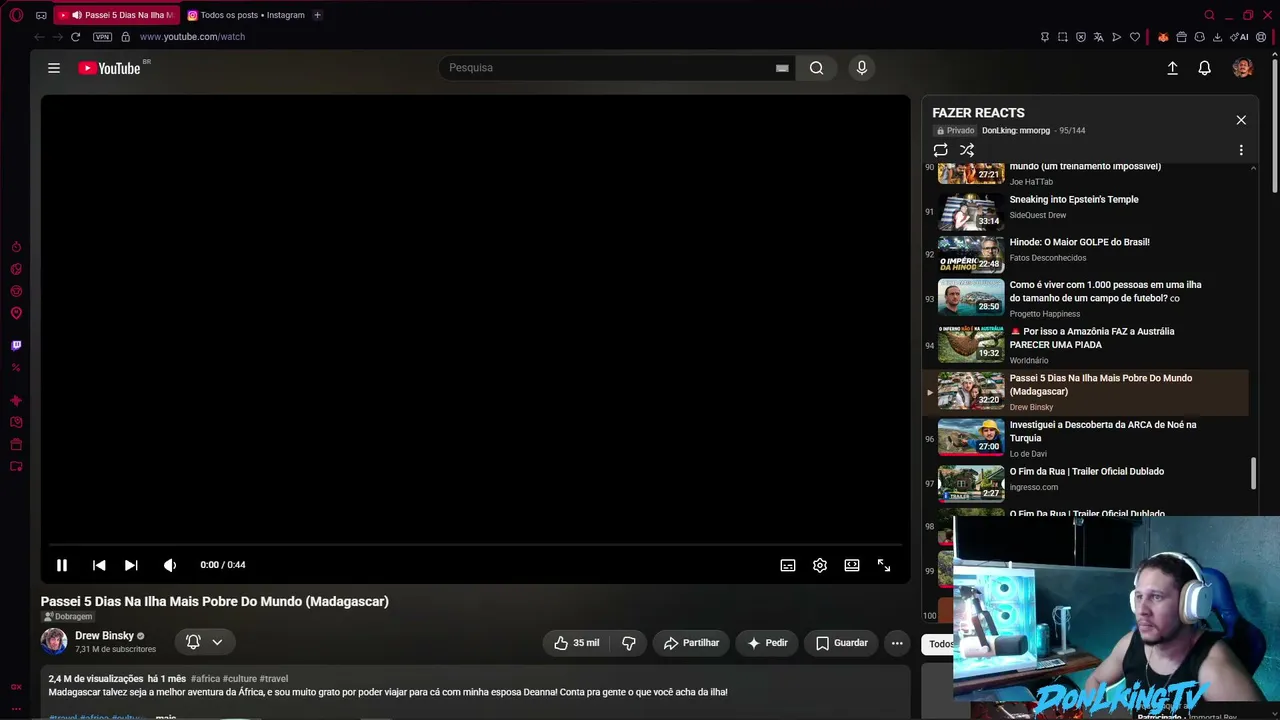Viewport: 1280px width, 720px height.
Task: Enter fullscreen with the player button
Action: click(884, 565)
